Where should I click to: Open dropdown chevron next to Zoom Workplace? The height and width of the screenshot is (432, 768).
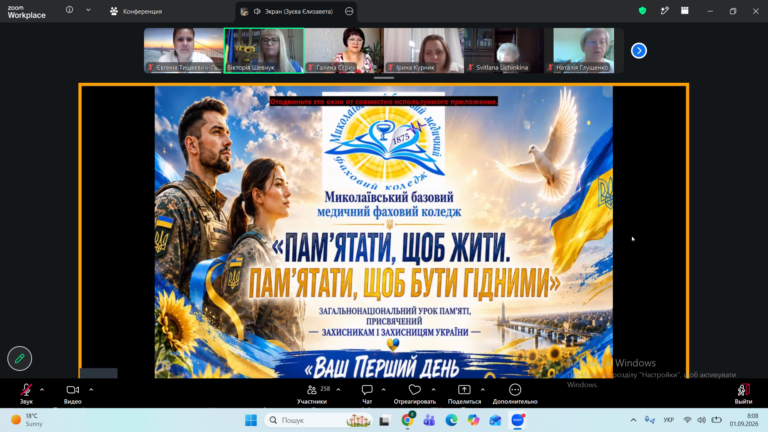pos(88,10)
